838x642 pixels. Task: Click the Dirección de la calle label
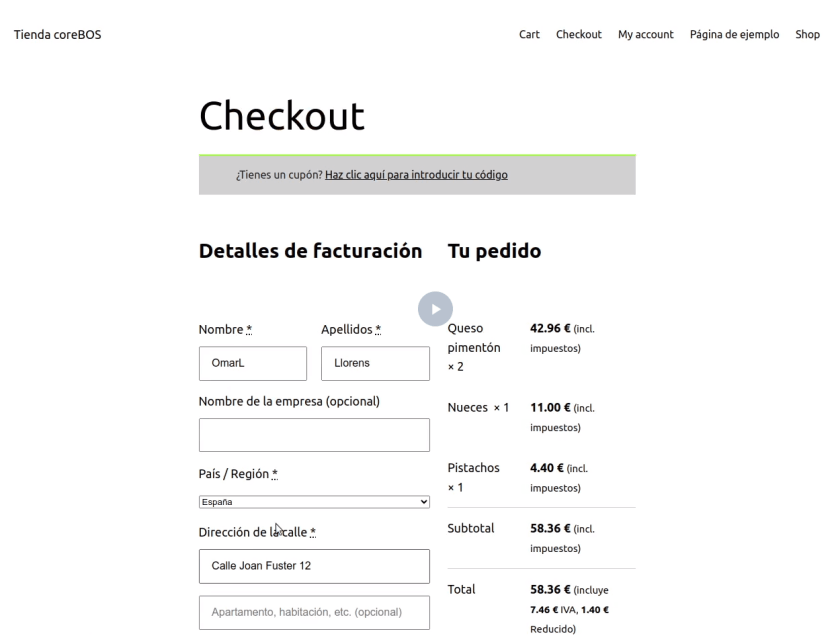[x=254, y=532]
